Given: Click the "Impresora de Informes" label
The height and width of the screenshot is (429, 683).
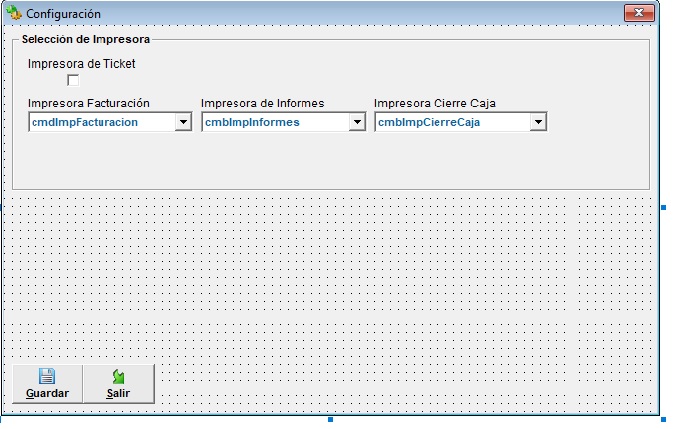Looking at the screenshot, I should [262, 103].
